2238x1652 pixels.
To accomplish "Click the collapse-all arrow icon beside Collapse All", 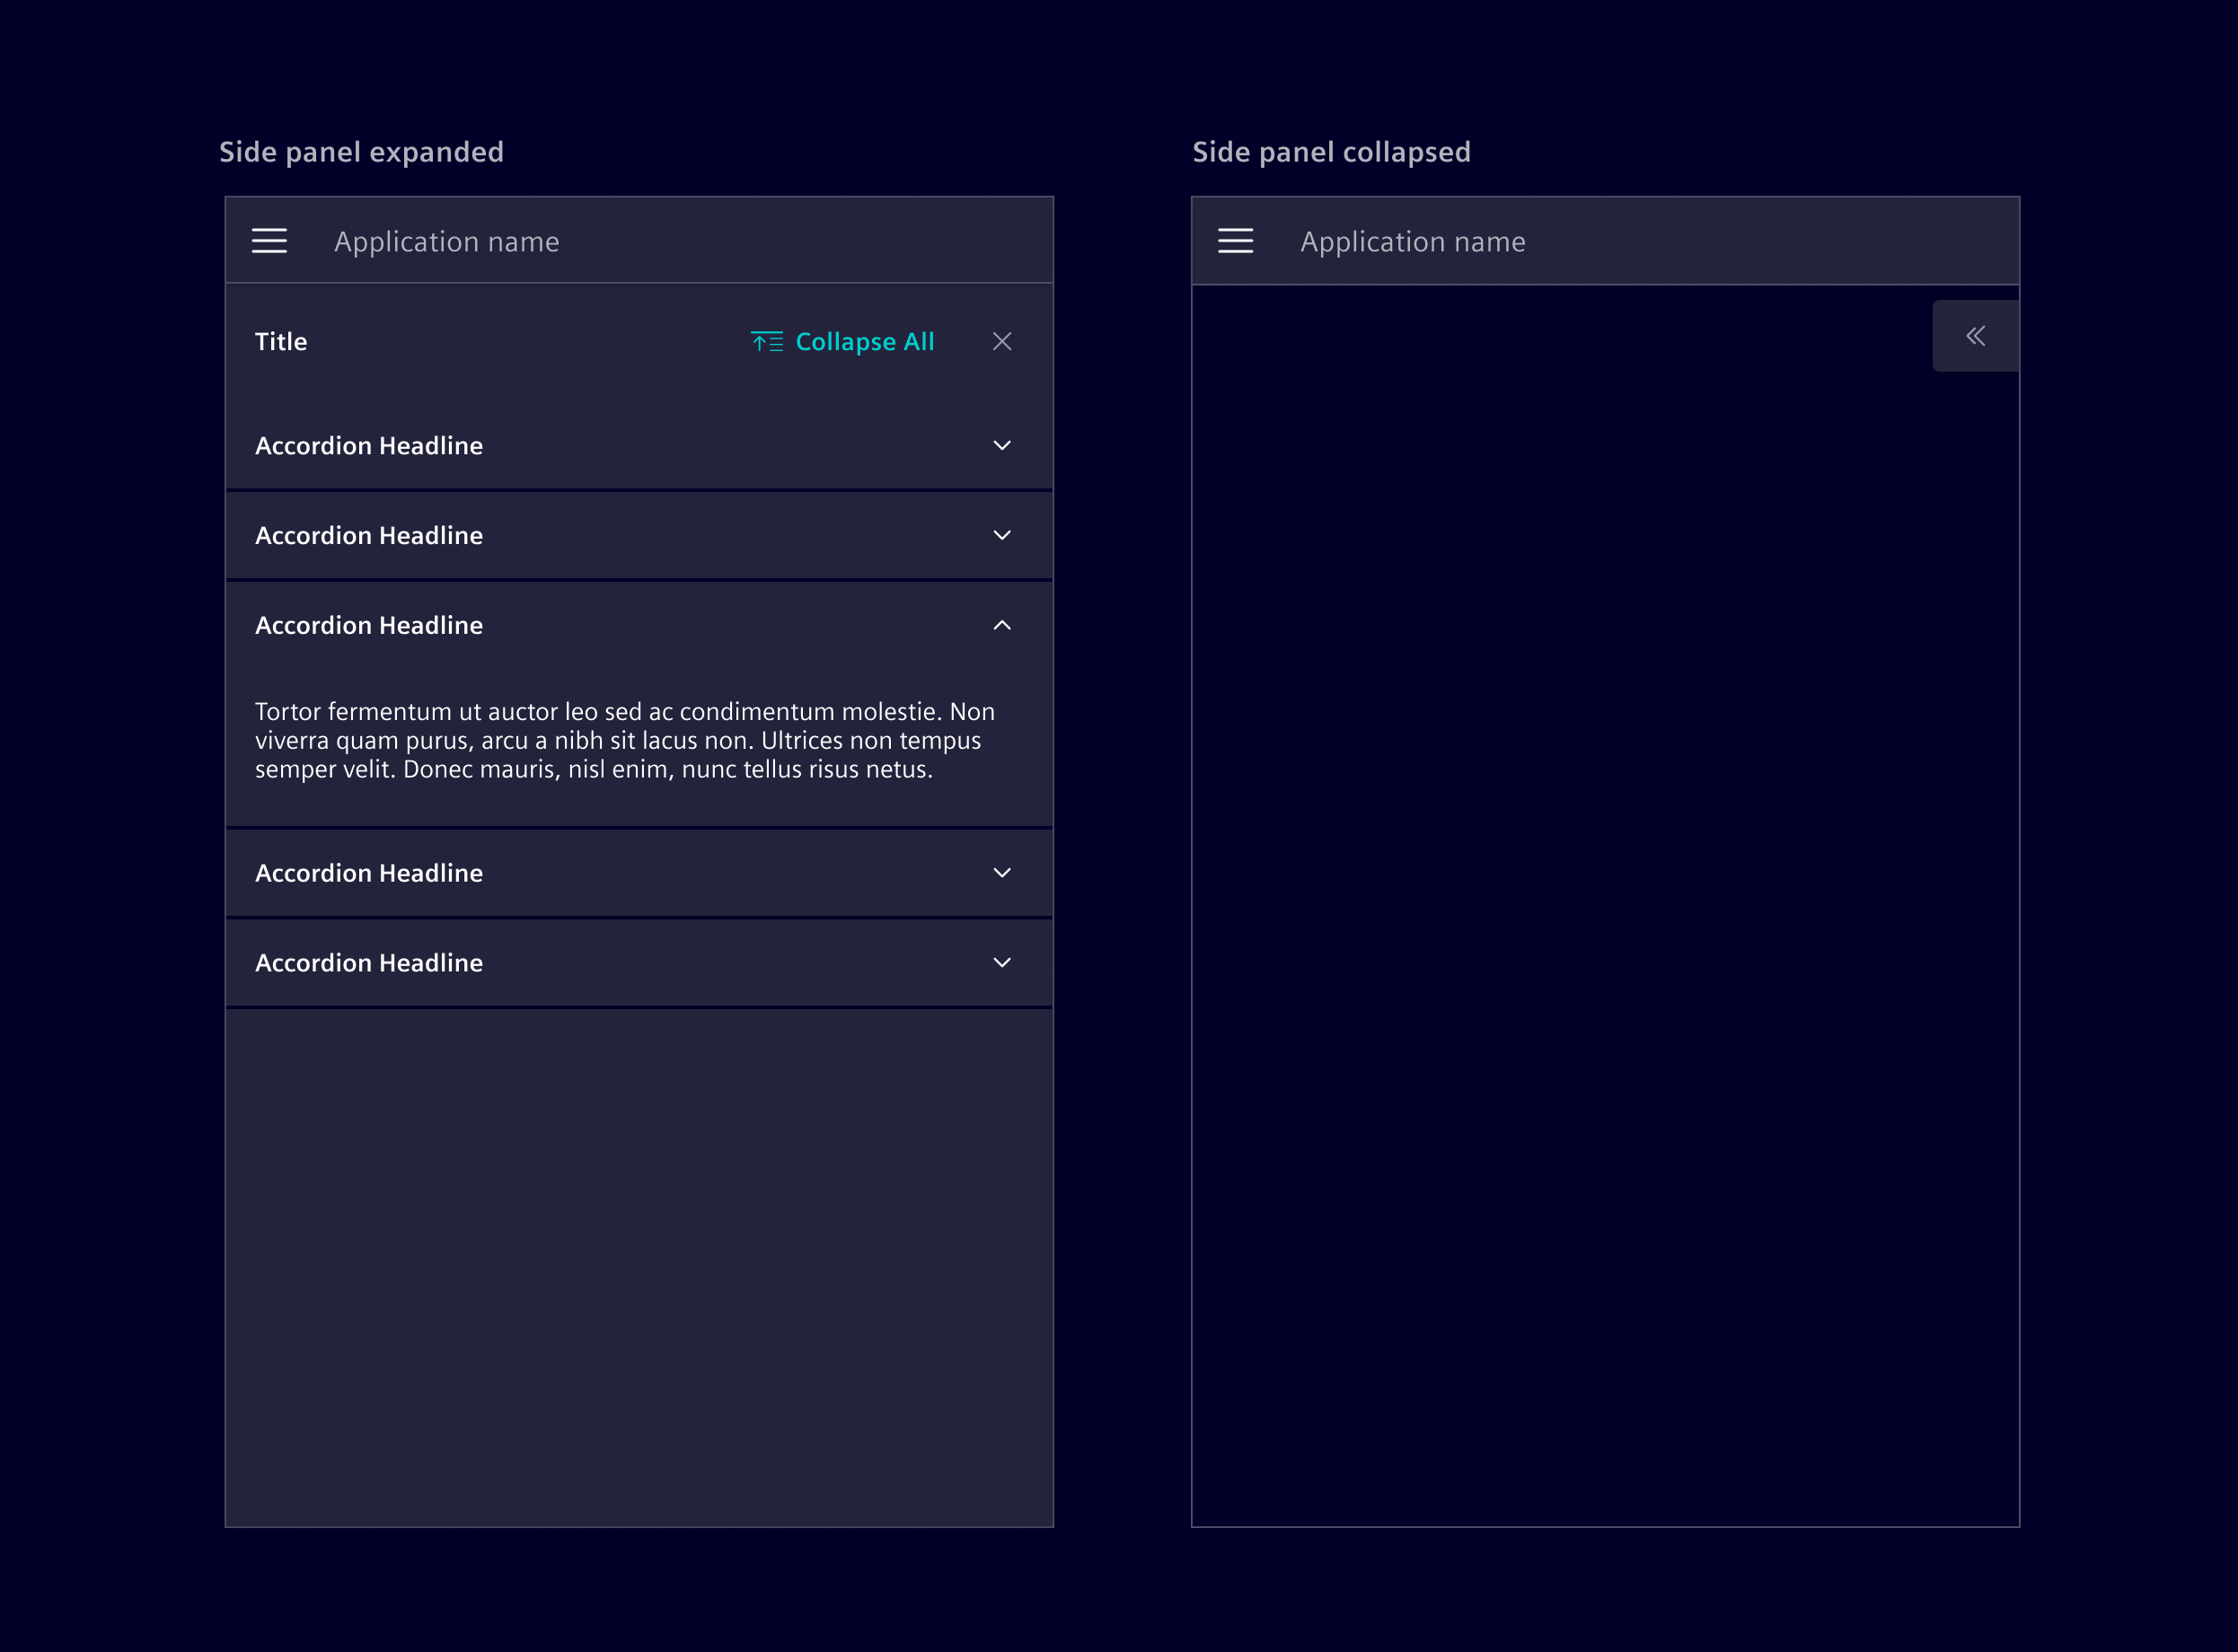I will [767, 342].
